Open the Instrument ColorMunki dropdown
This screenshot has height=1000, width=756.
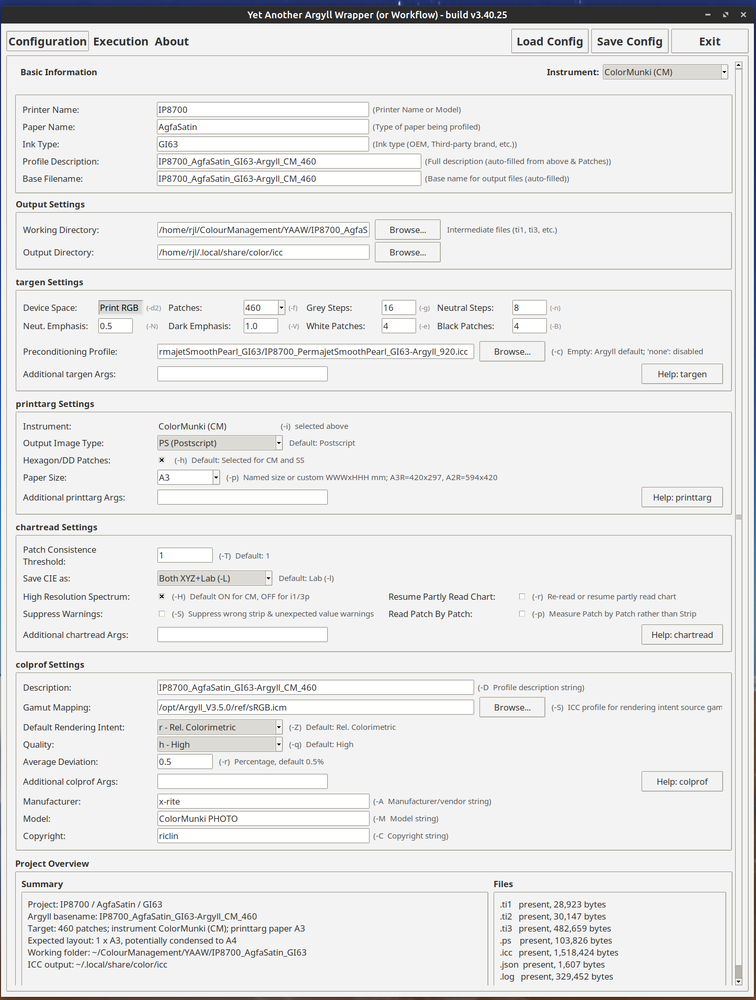[x=665, y=72]
